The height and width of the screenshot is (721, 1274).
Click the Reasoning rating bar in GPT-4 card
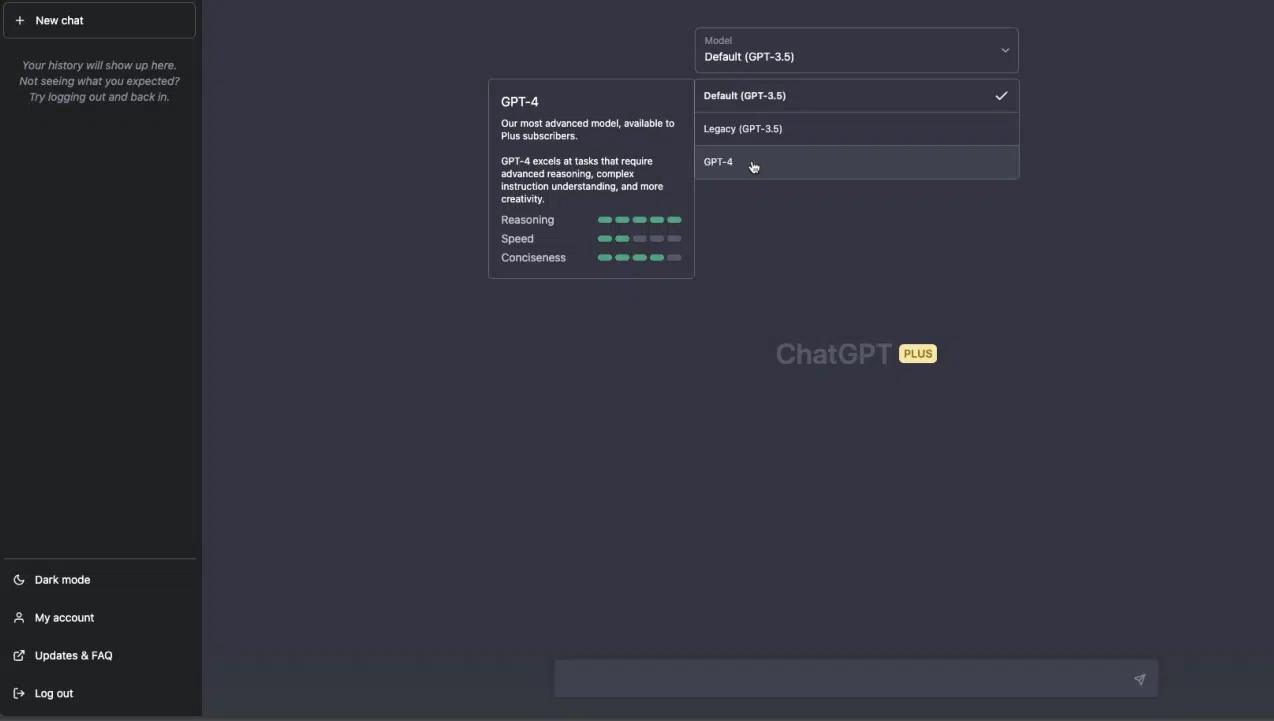(639, 220)
